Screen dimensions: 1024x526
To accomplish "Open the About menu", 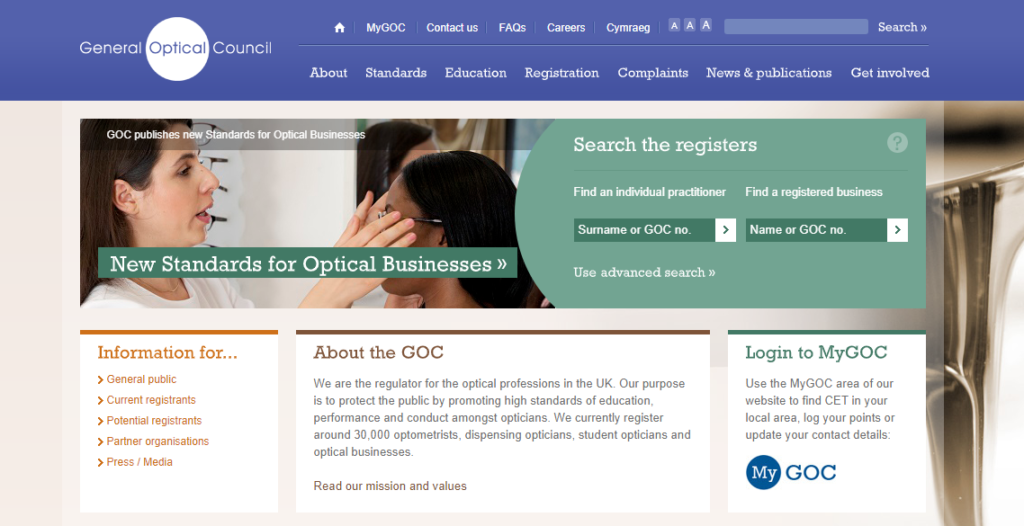I will [x=328, y=73].
